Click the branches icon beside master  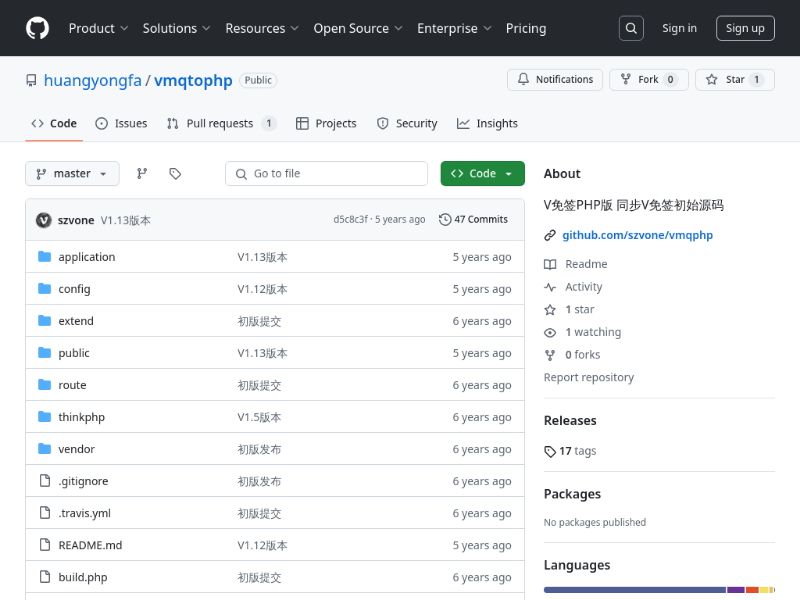[x=142, y=174]
